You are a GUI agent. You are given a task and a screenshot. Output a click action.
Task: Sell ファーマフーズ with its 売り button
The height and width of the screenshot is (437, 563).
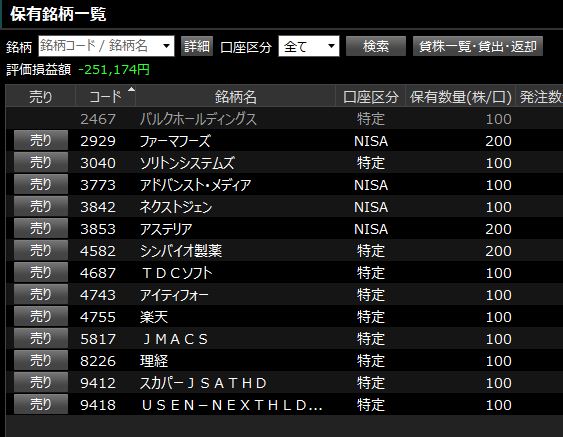[41, 140]
